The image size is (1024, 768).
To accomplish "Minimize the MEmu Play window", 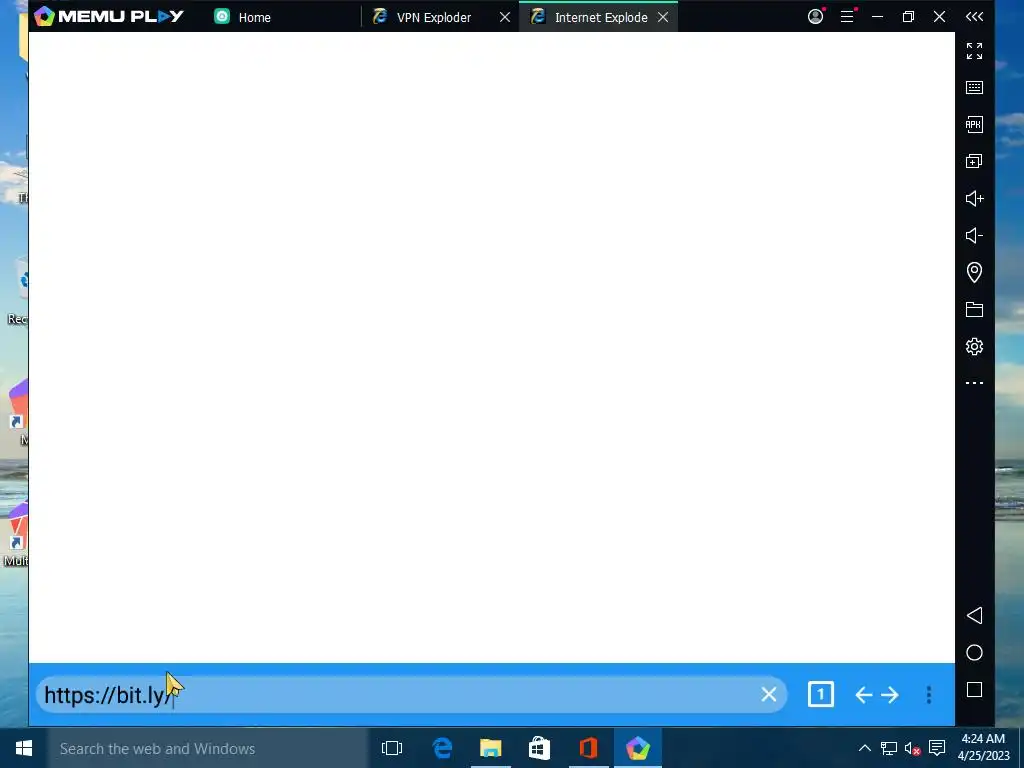I will 877,16.
